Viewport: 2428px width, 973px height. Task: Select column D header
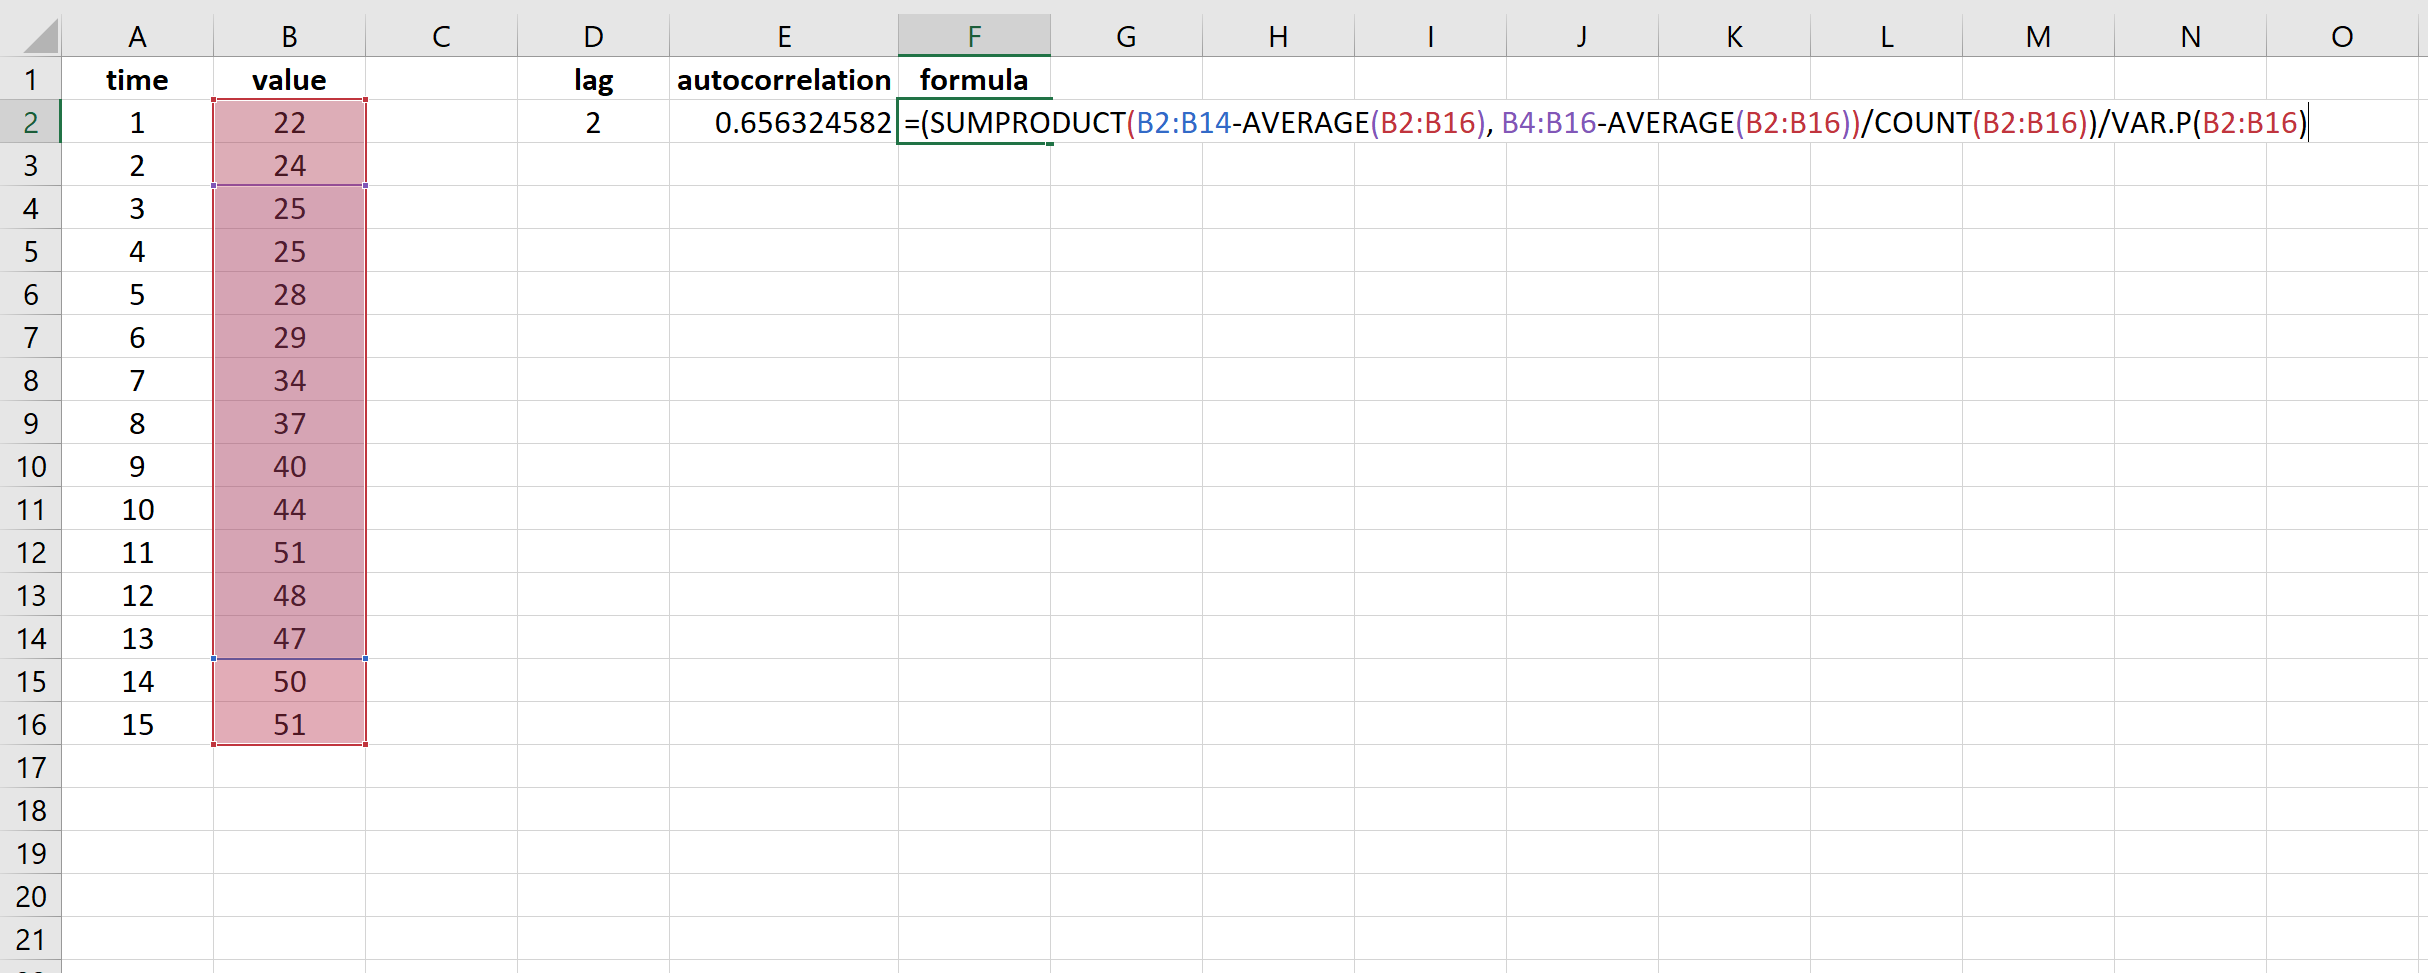point(594,35)
